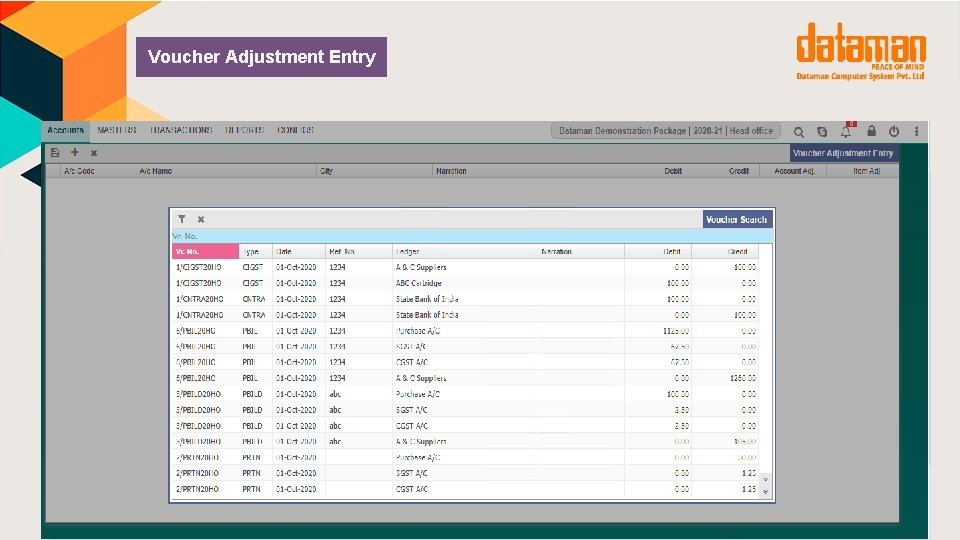Sort by the Vr. No. column header
Image resolution: width=960 pixels, height=540 pixels.
(205, 252)
